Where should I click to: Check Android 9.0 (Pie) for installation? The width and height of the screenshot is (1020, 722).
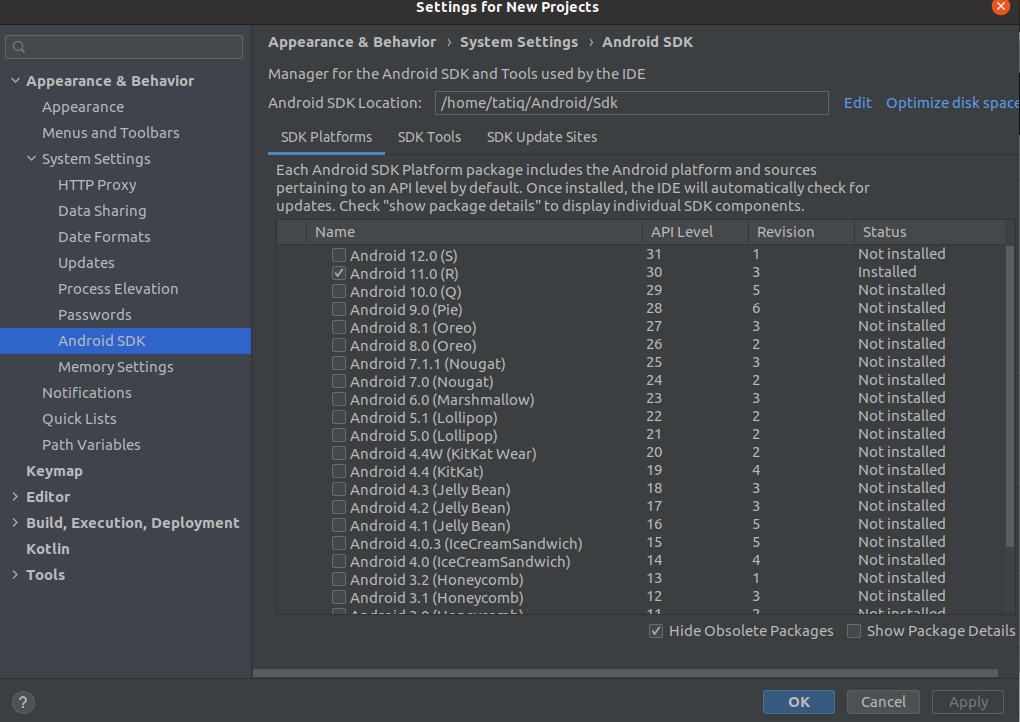tap(338, 308)
